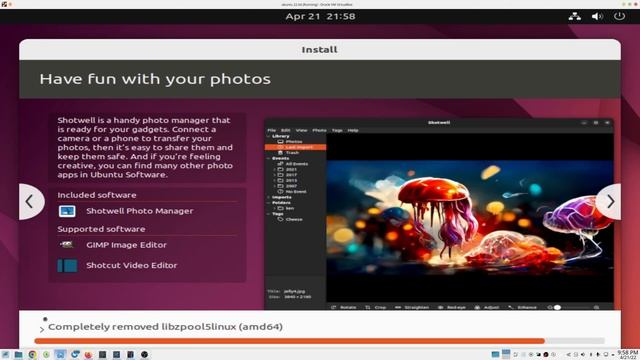Open the Ubuntu top bar volume icon
The image size is (640, 360).
[x=597, y=16]
